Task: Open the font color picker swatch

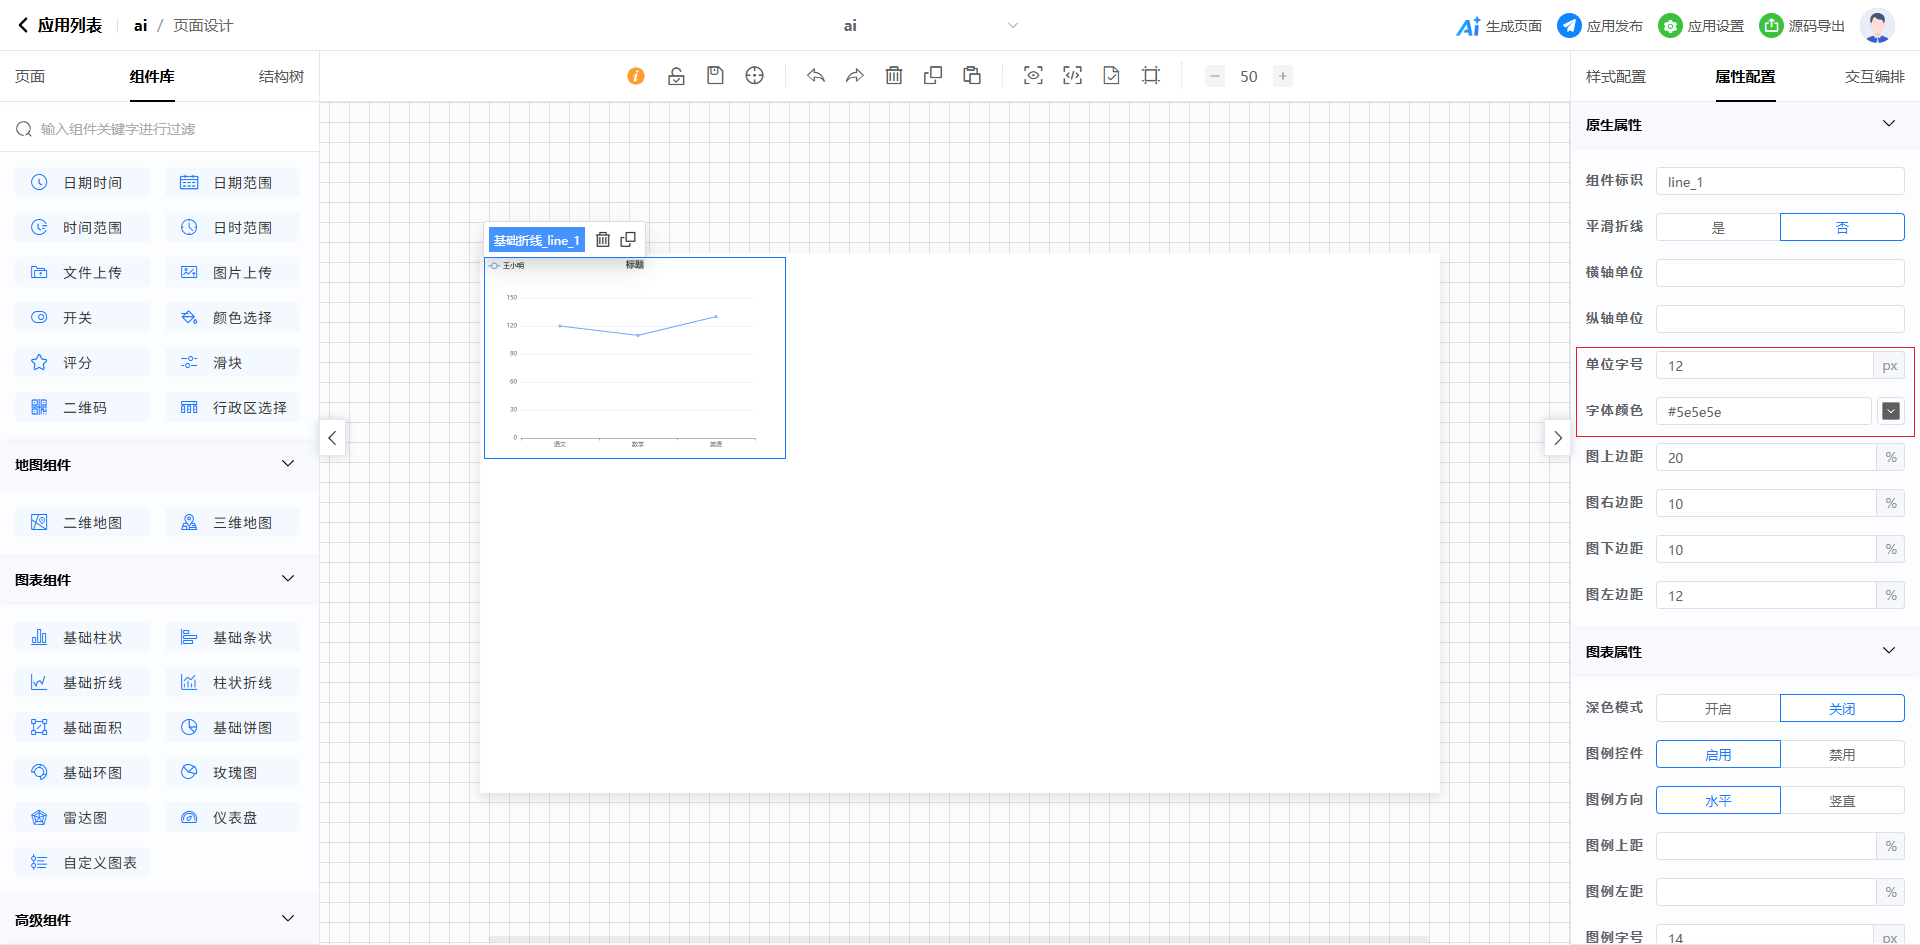Action: pos(1890,411)
